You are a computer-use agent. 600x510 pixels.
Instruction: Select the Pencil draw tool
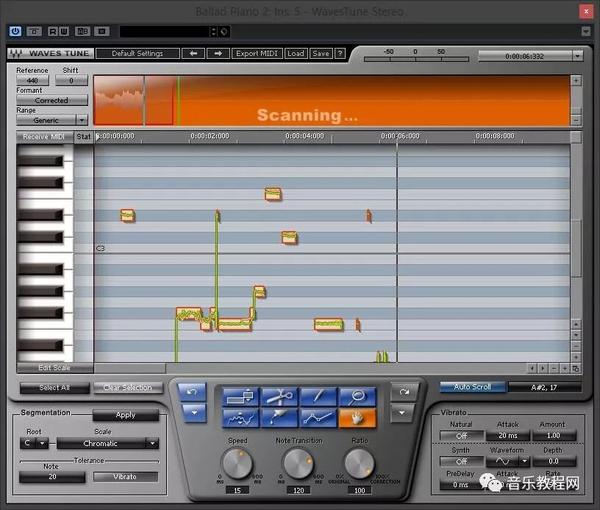point(318,396)
